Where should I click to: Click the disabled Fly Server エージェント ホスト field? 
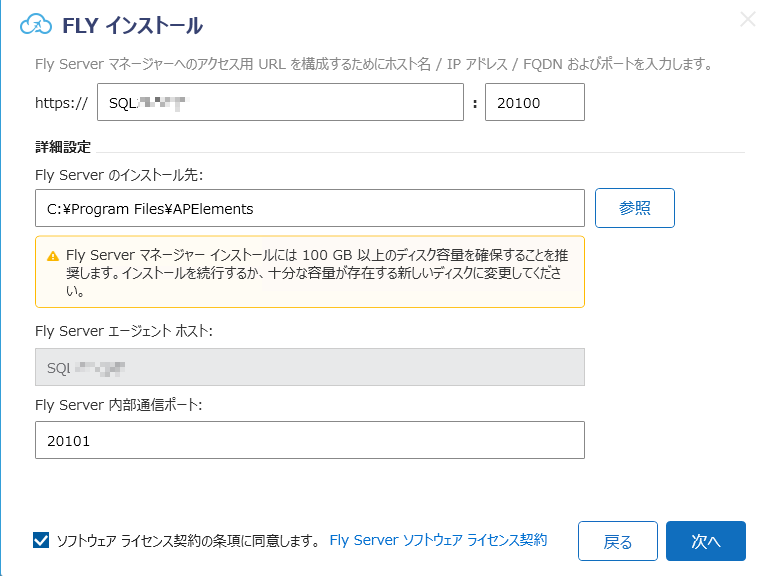point(310,367)
